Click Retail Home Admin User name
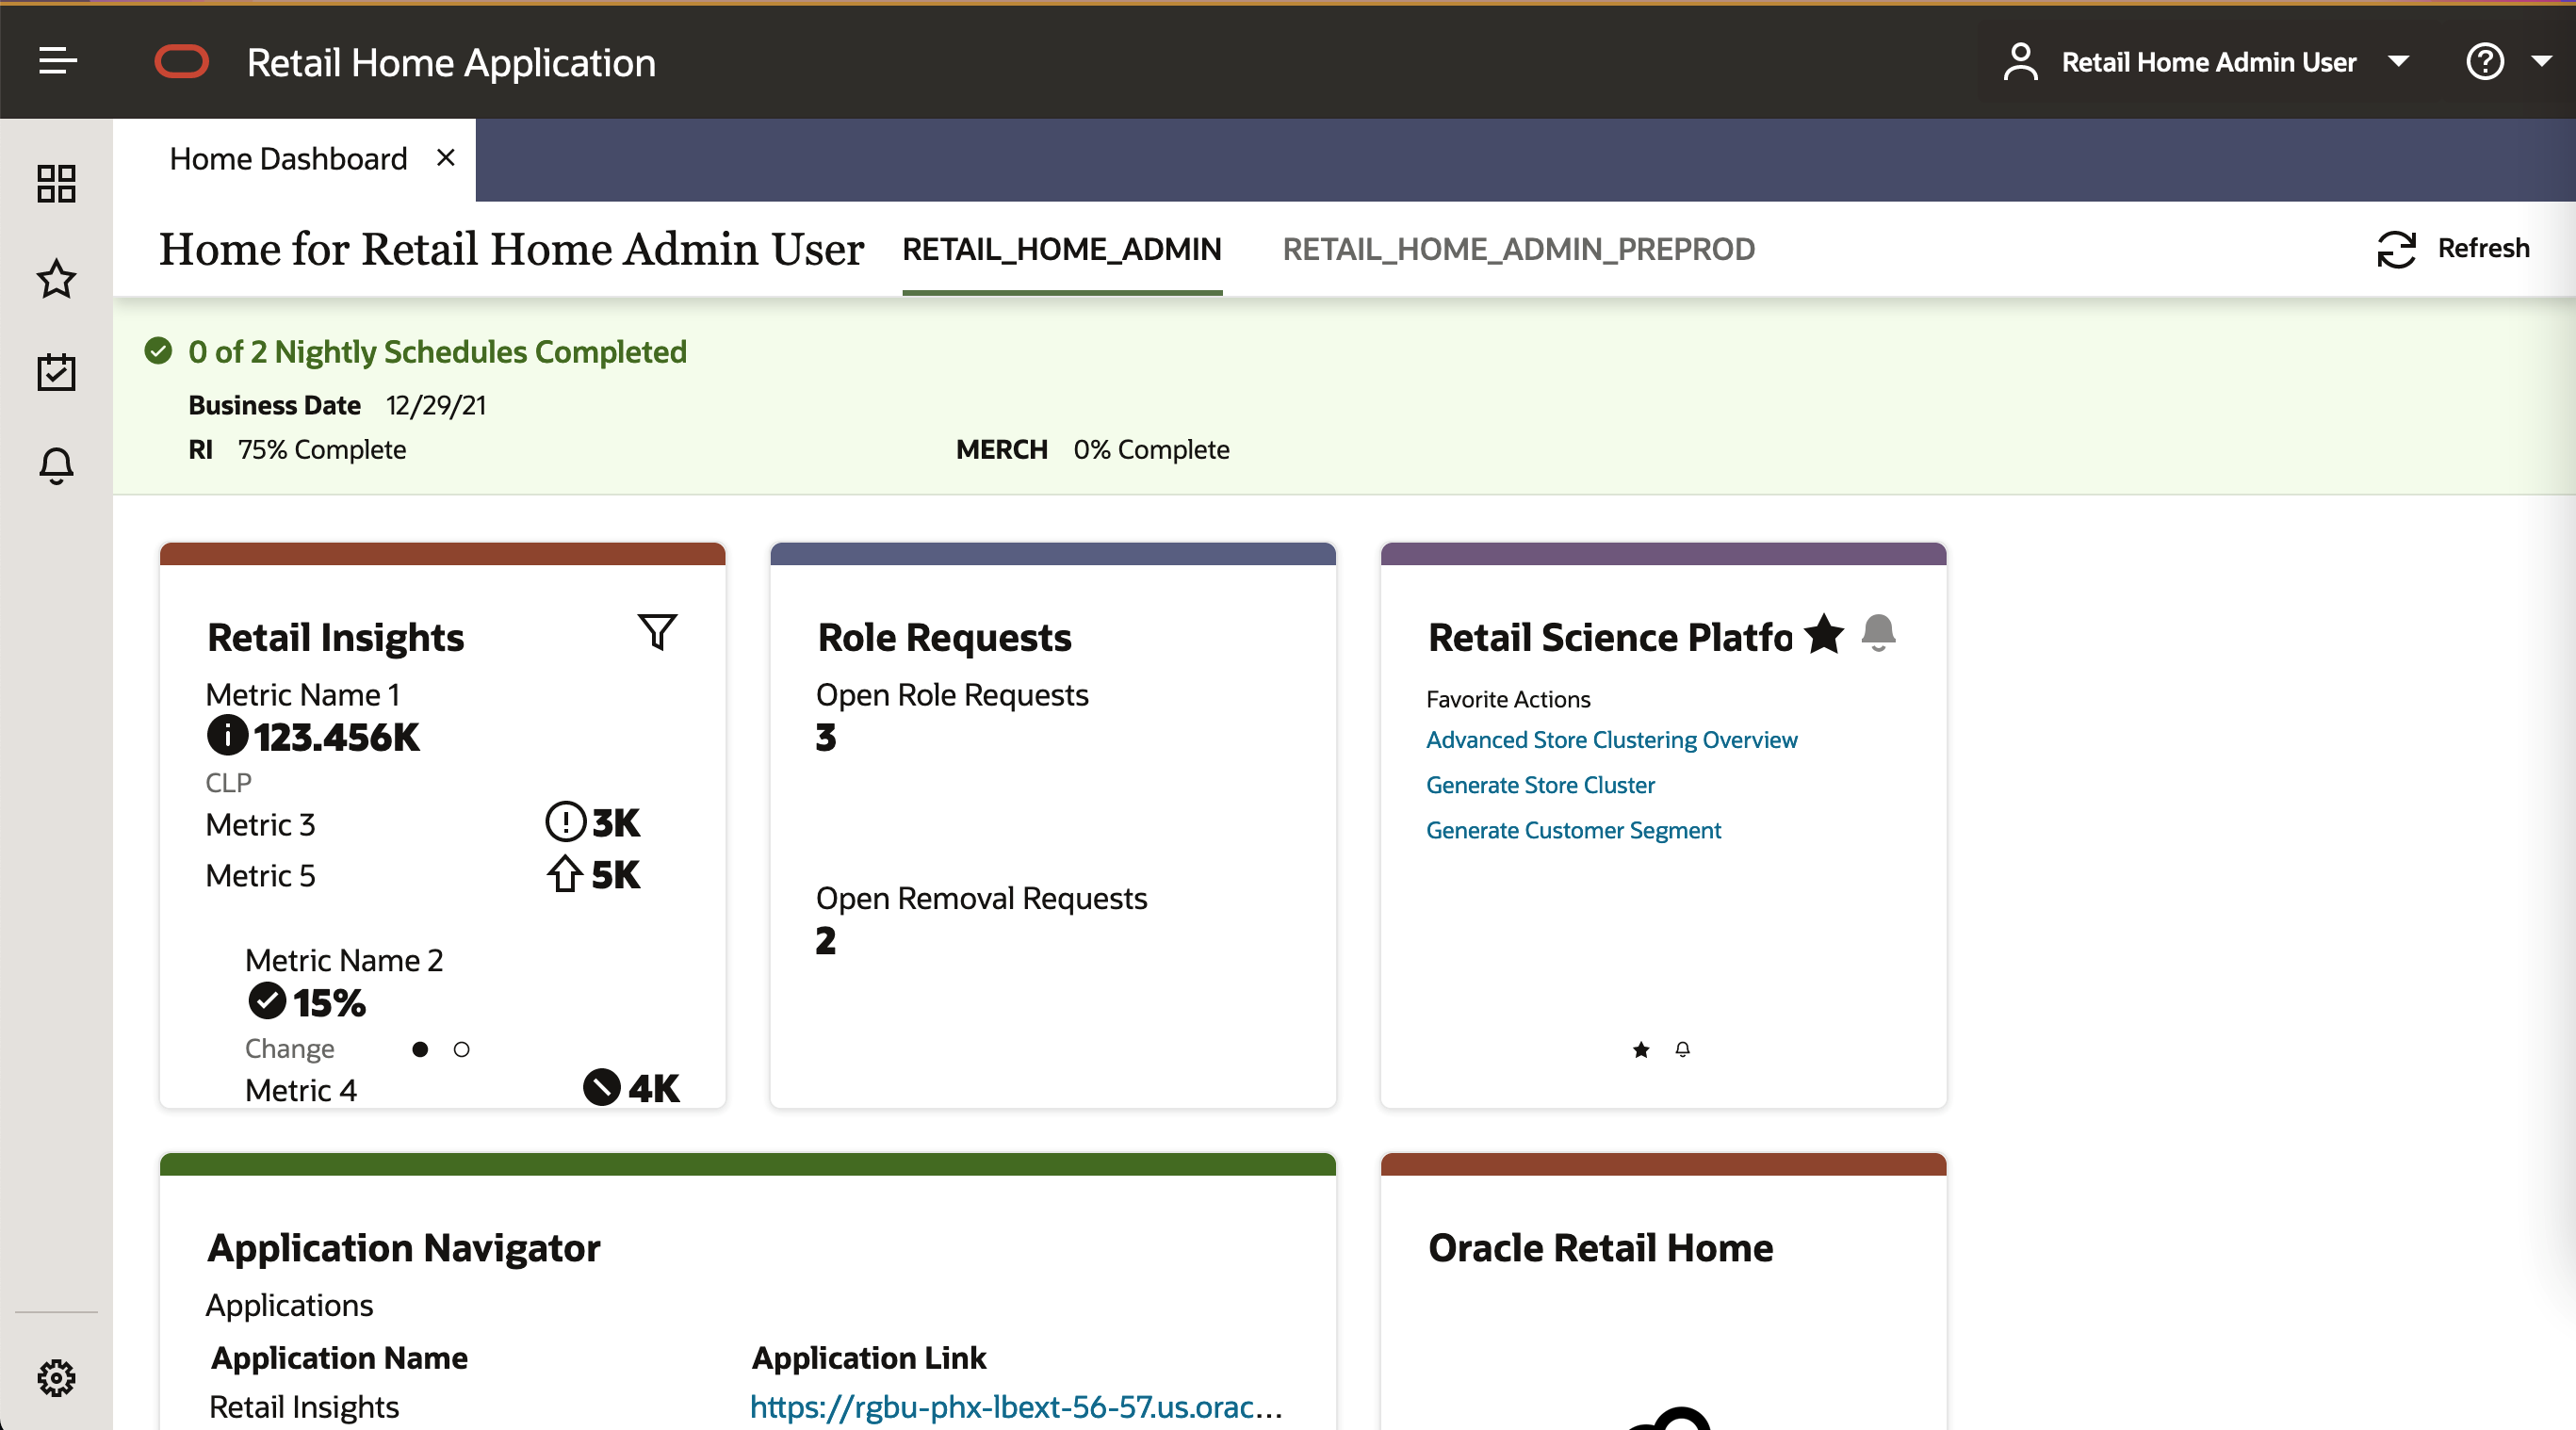The image size is (2576, 1430). [2209, 62]
